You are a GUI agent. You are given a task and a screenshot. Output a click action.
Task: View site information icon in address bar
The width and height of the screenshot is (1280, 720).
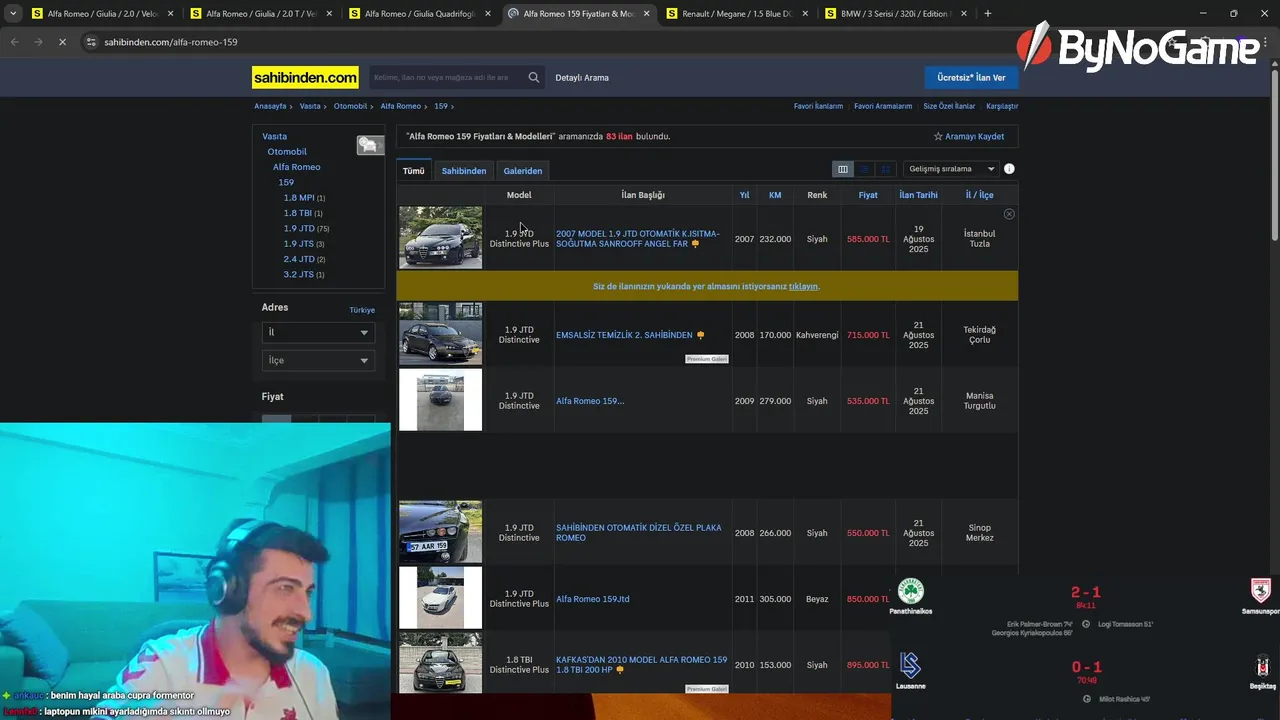coord(91,42)
